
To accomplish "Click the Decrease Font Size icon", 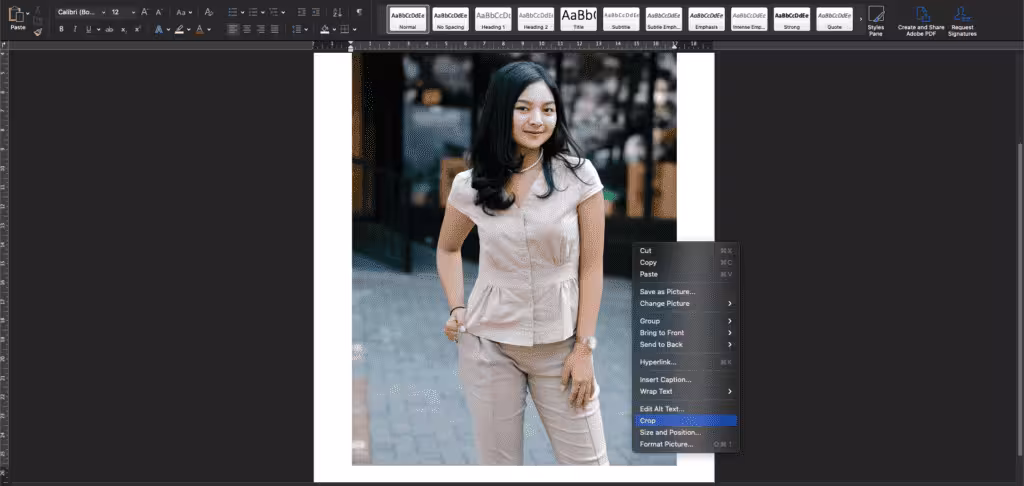I will (x=159, y=12).
